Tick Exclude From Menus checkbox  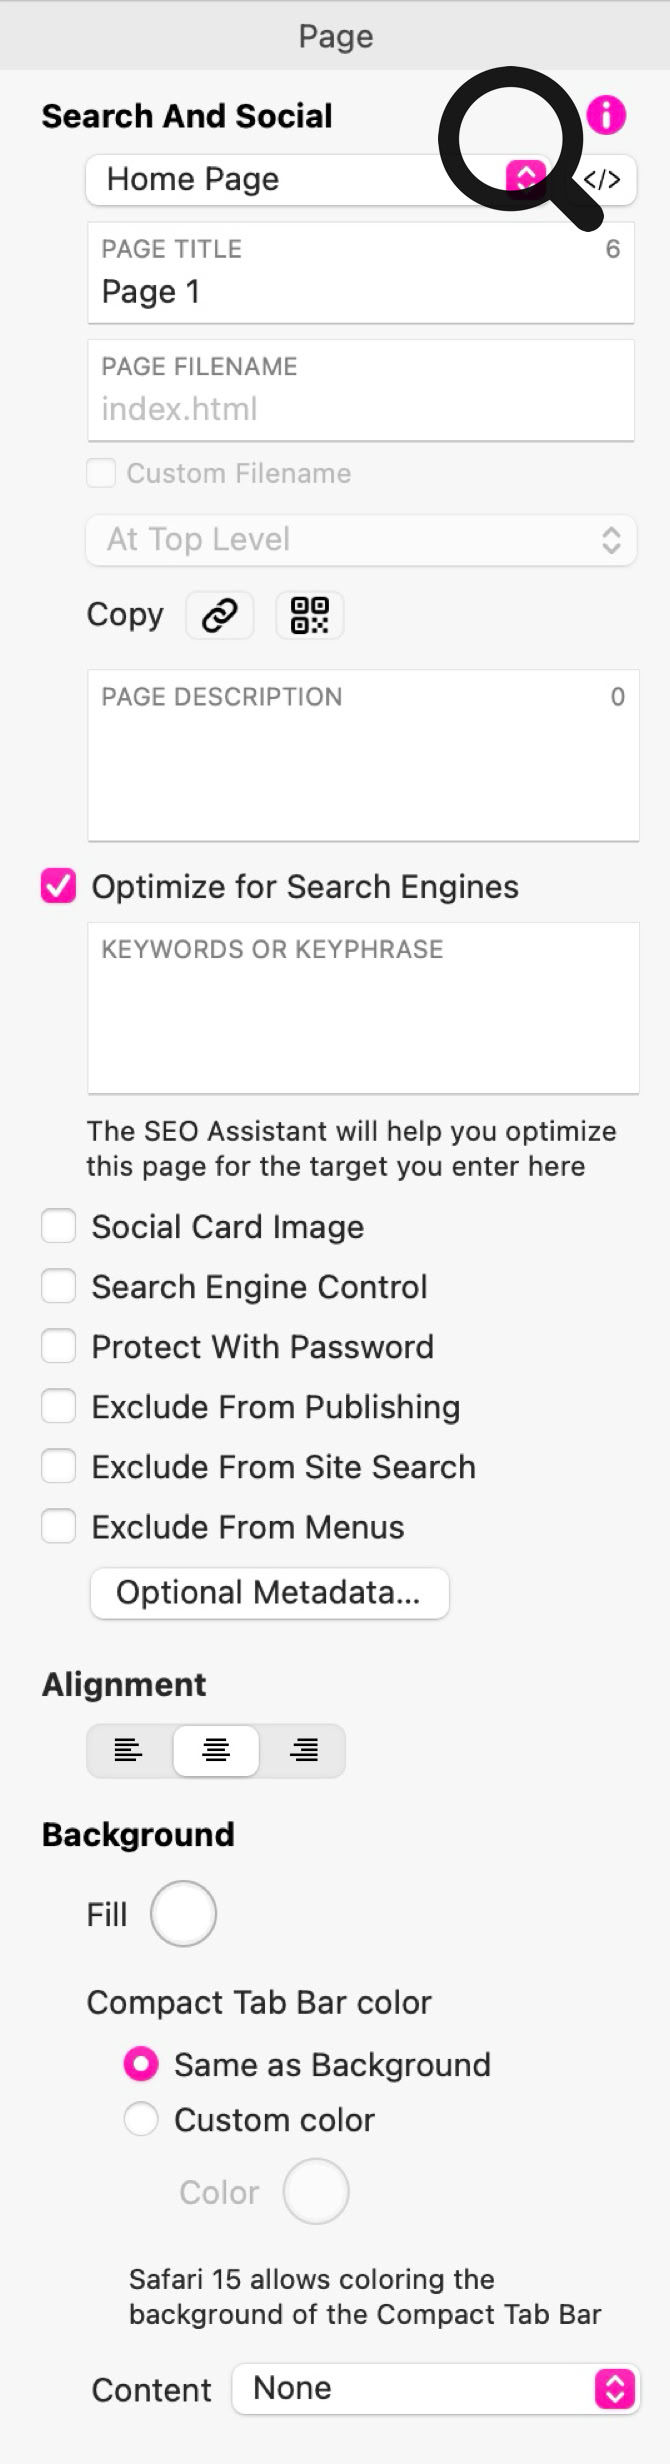[x=58, y=1526]
